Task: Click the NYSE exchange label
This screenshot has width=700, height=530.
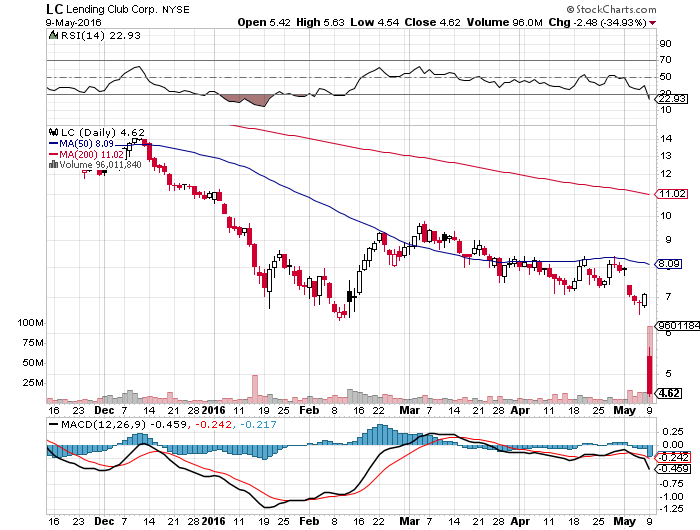Action: pos(176,9)
